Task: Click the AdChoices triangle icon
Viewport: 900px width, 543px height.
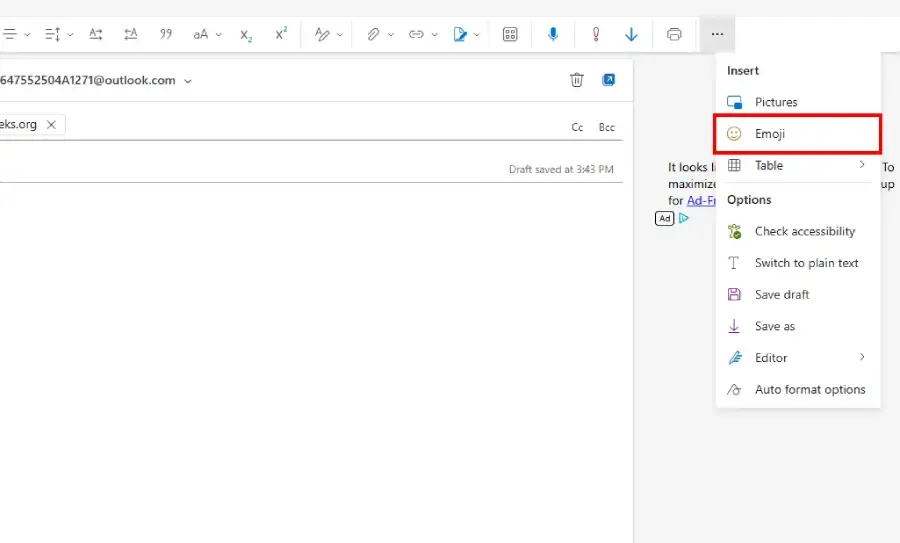Action: (684, 218)
